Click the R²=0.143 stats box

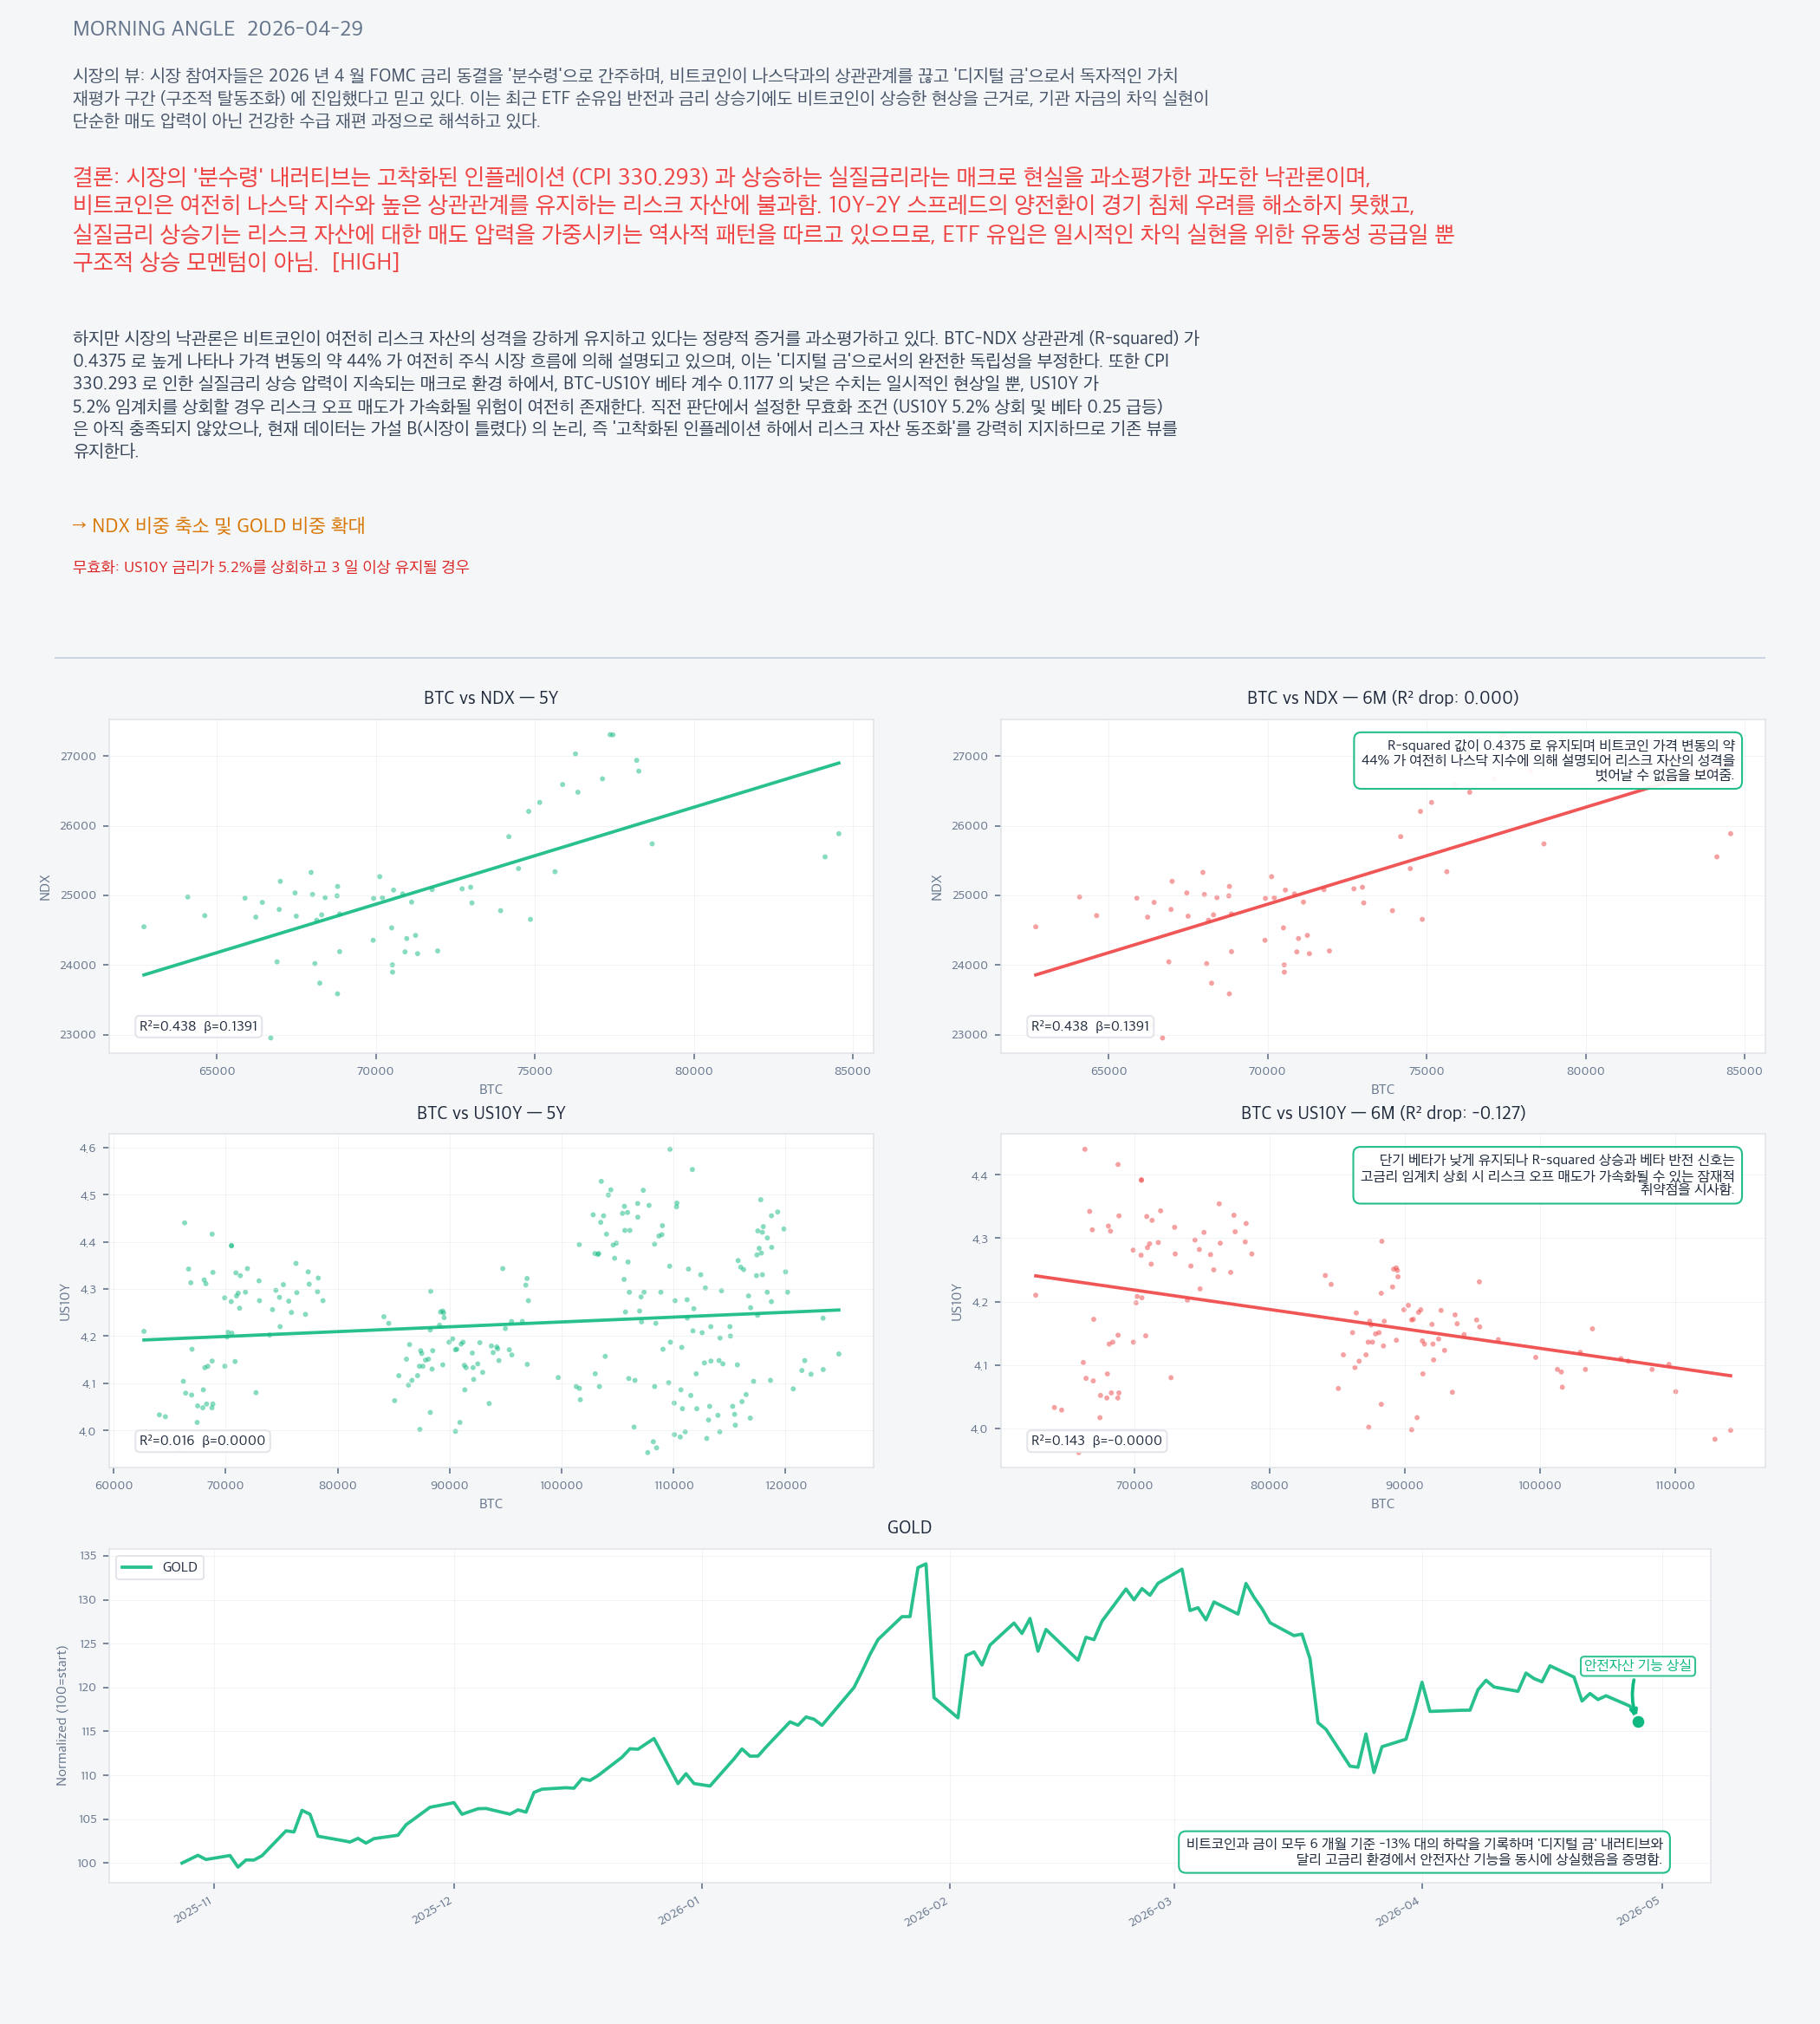coord(1096,1441)
